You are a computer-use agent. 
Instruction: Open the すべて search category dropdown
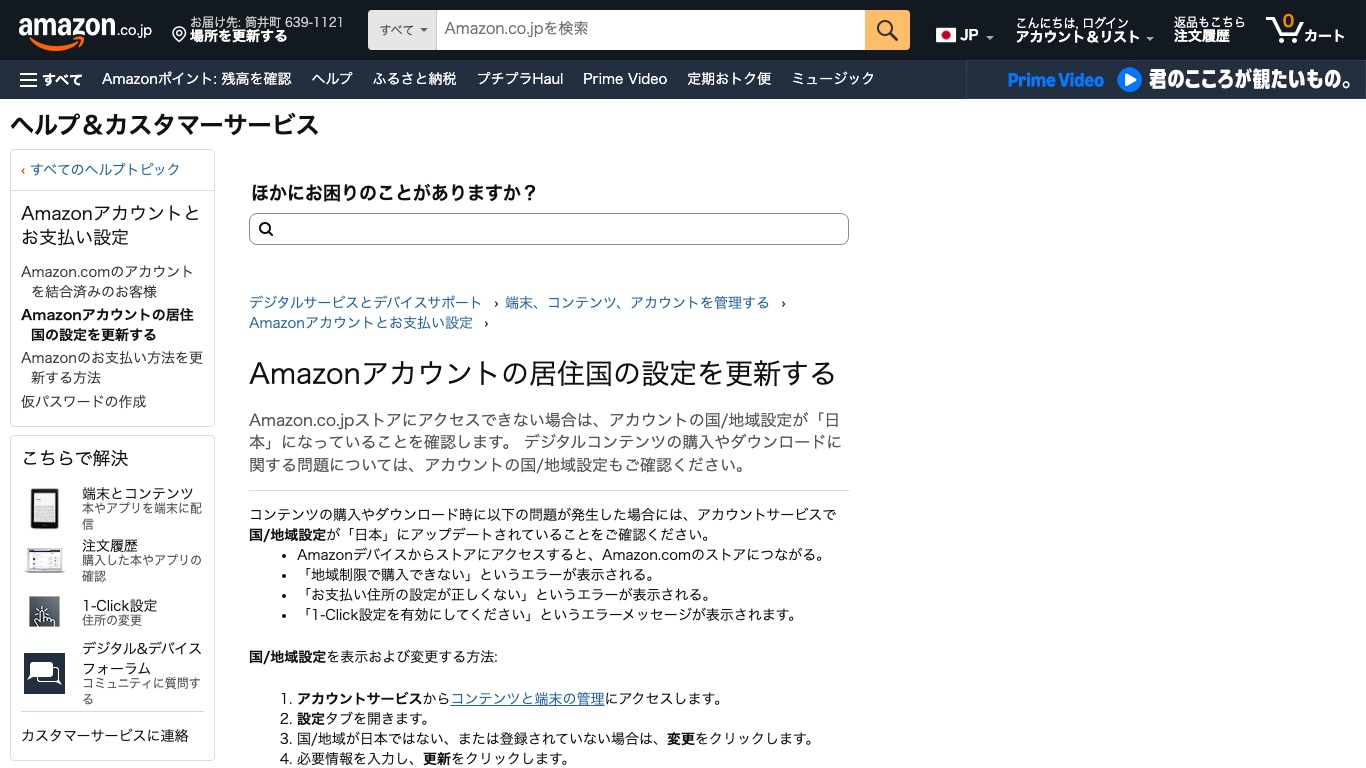pos(403,30)
